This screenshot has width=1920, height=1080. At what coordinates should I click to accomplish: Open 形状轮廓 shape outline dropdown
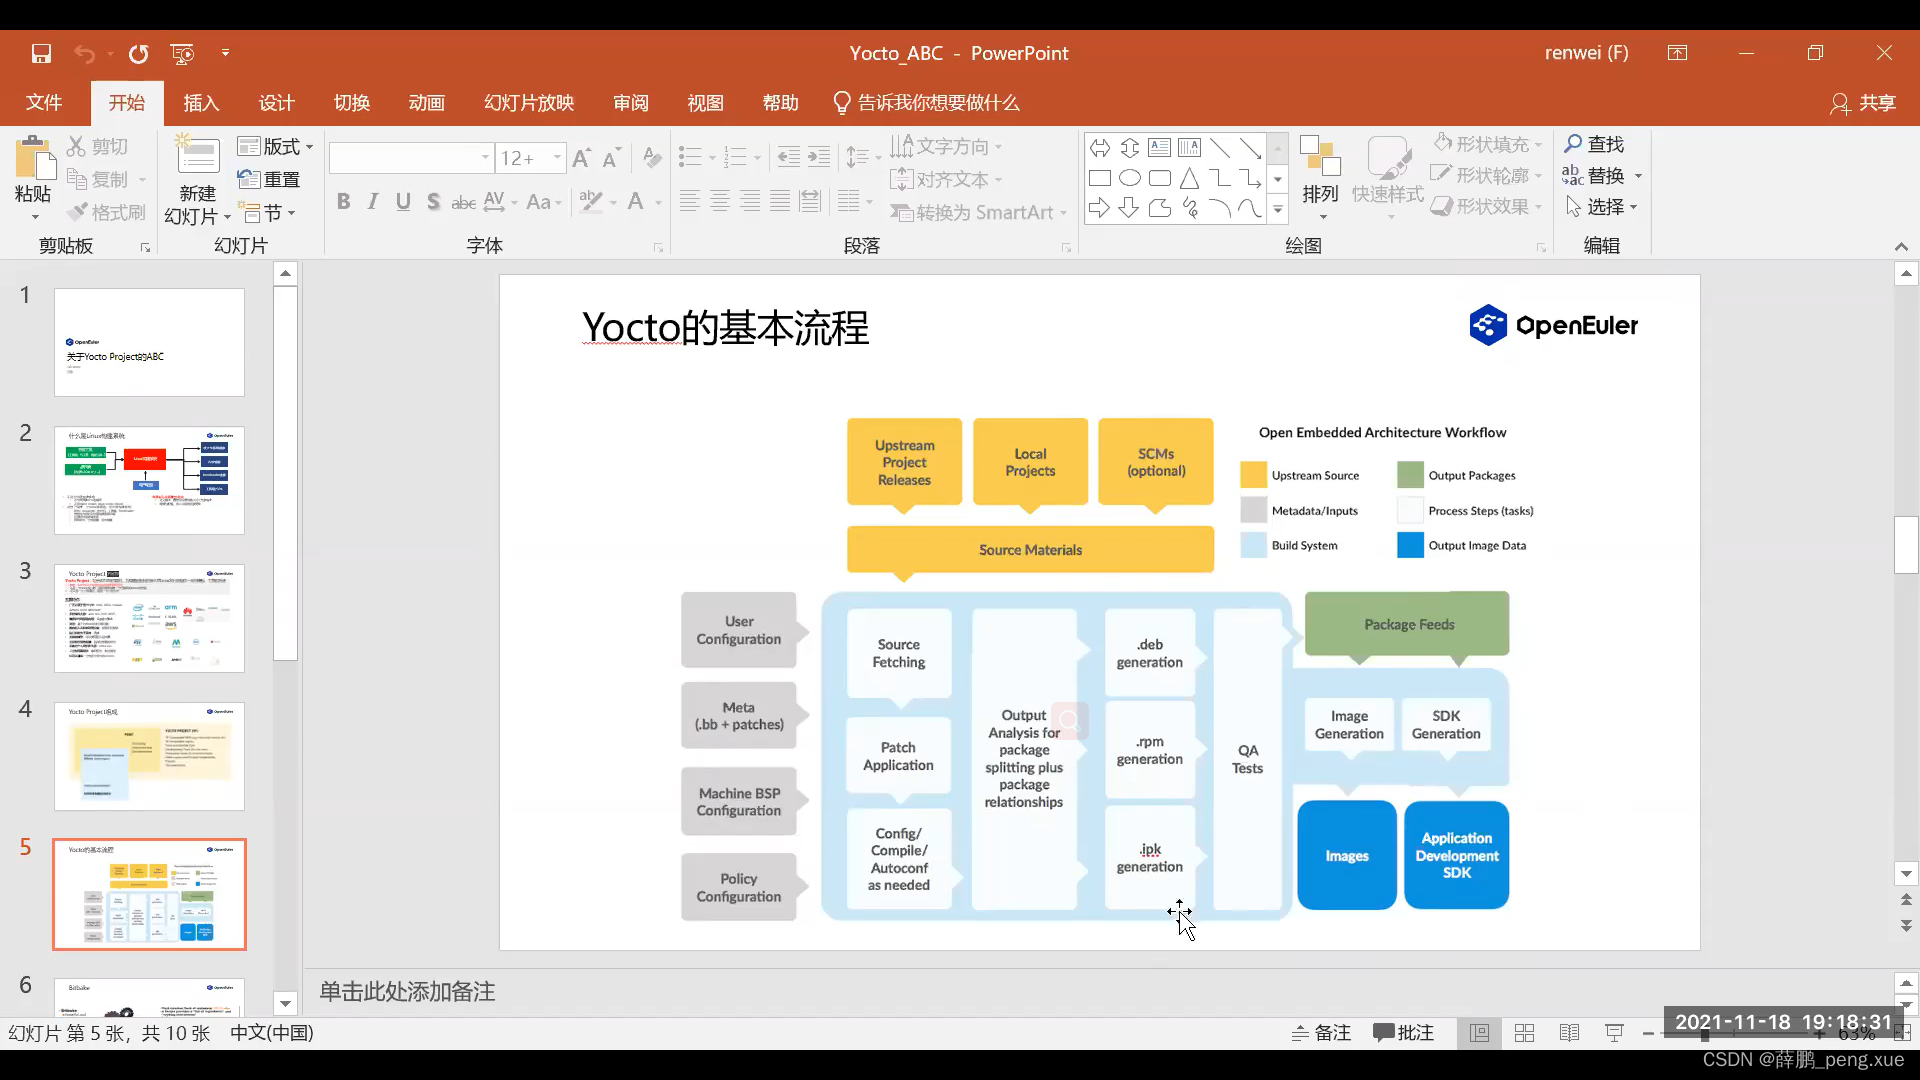point(1487,175)
